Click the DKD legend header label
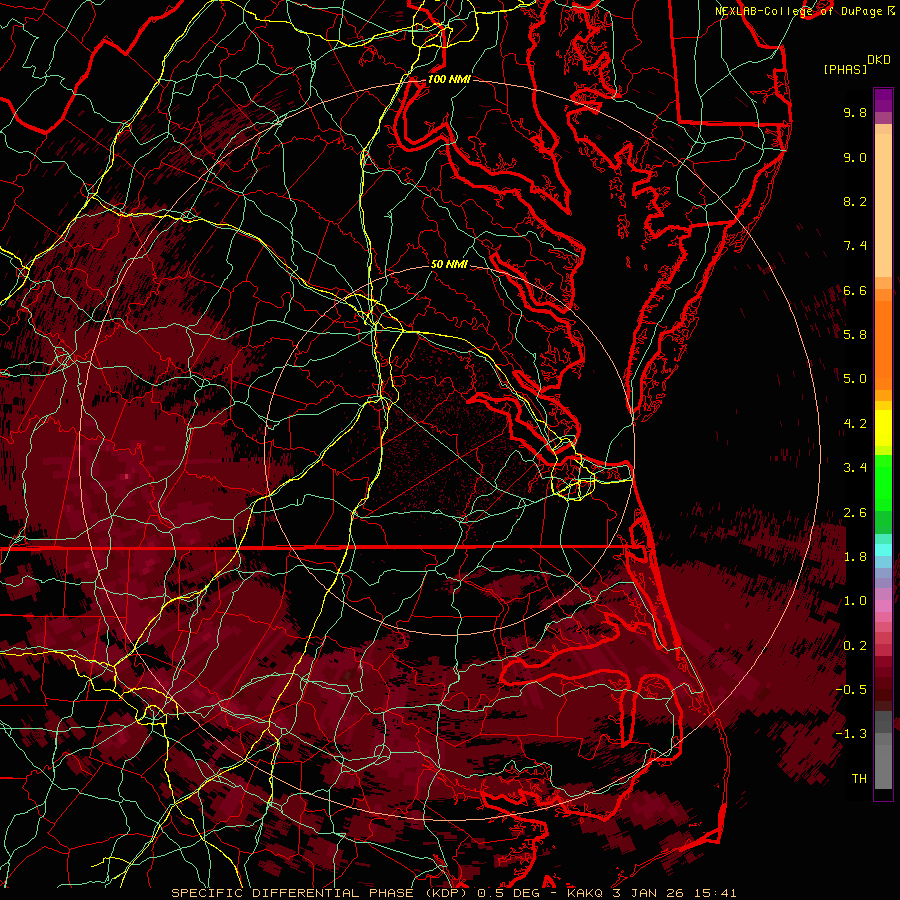Screen dimensions: 900x900 coord(879,60)
